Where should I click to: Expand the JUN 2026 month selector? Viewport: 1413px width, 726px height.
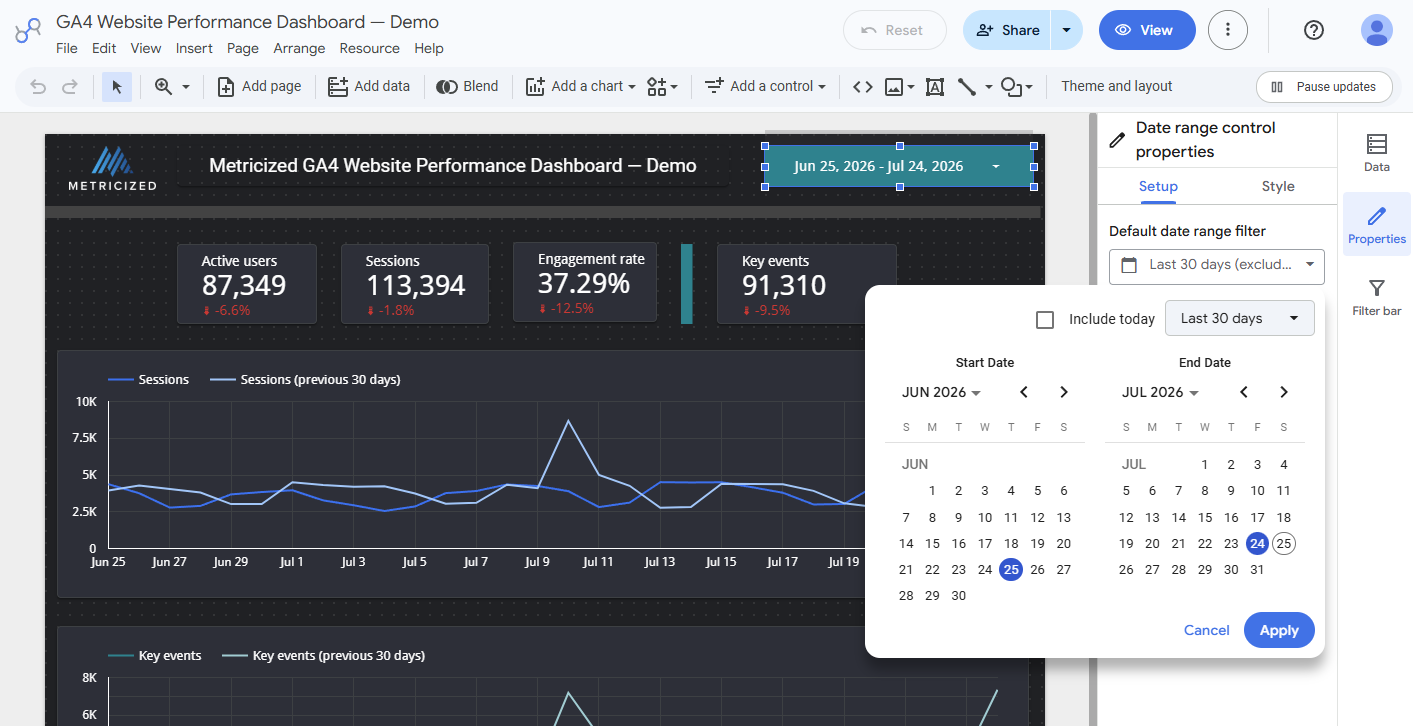pos(941,392)
